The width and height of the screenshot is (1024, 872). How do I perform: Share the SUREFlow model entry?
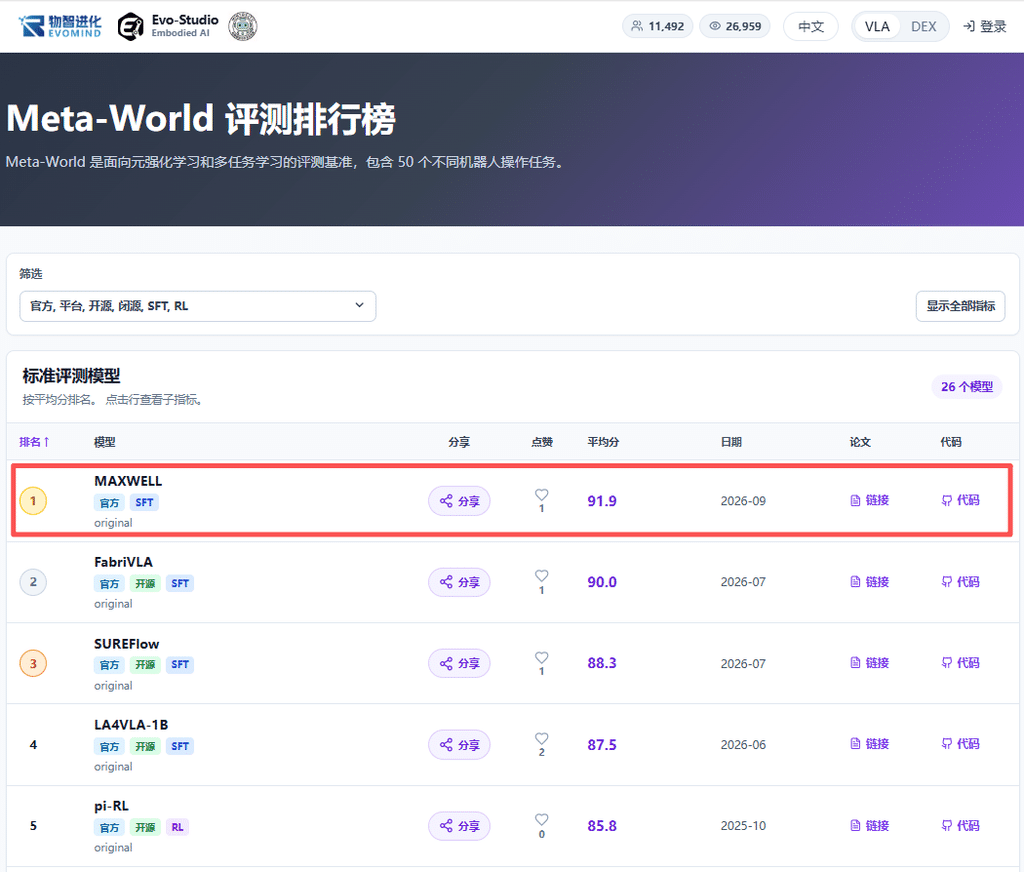click(459, 663)
